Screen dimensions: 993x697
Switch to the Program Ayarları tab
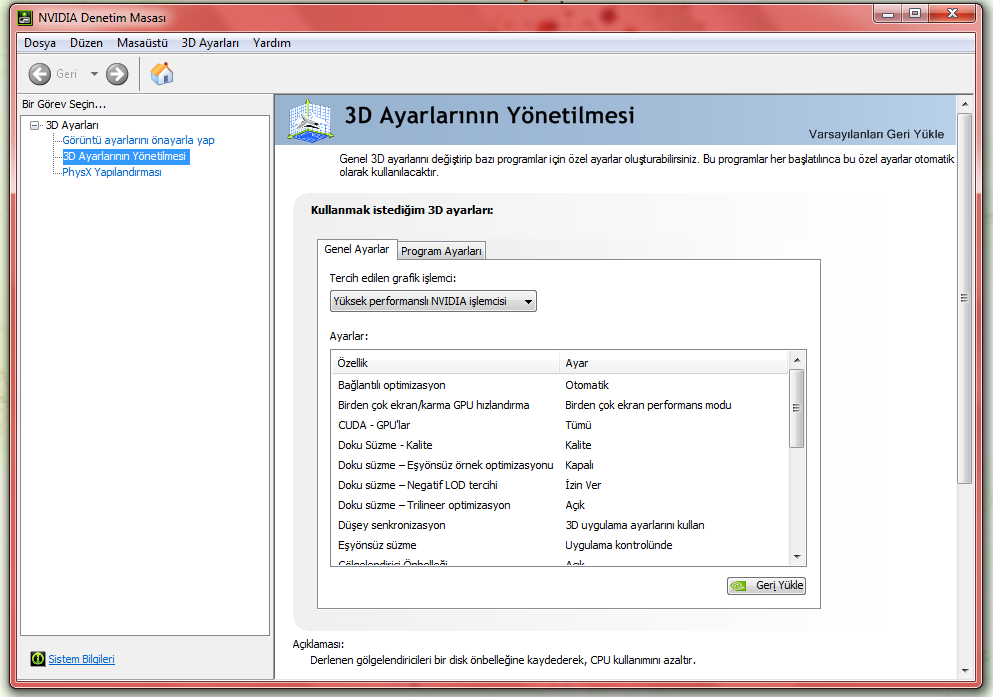click(x=441, y=251)
